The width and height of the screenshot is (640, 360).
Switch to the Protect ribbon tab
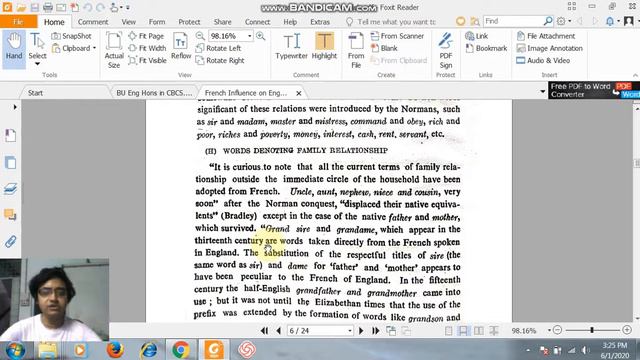[x=189, y=22]
